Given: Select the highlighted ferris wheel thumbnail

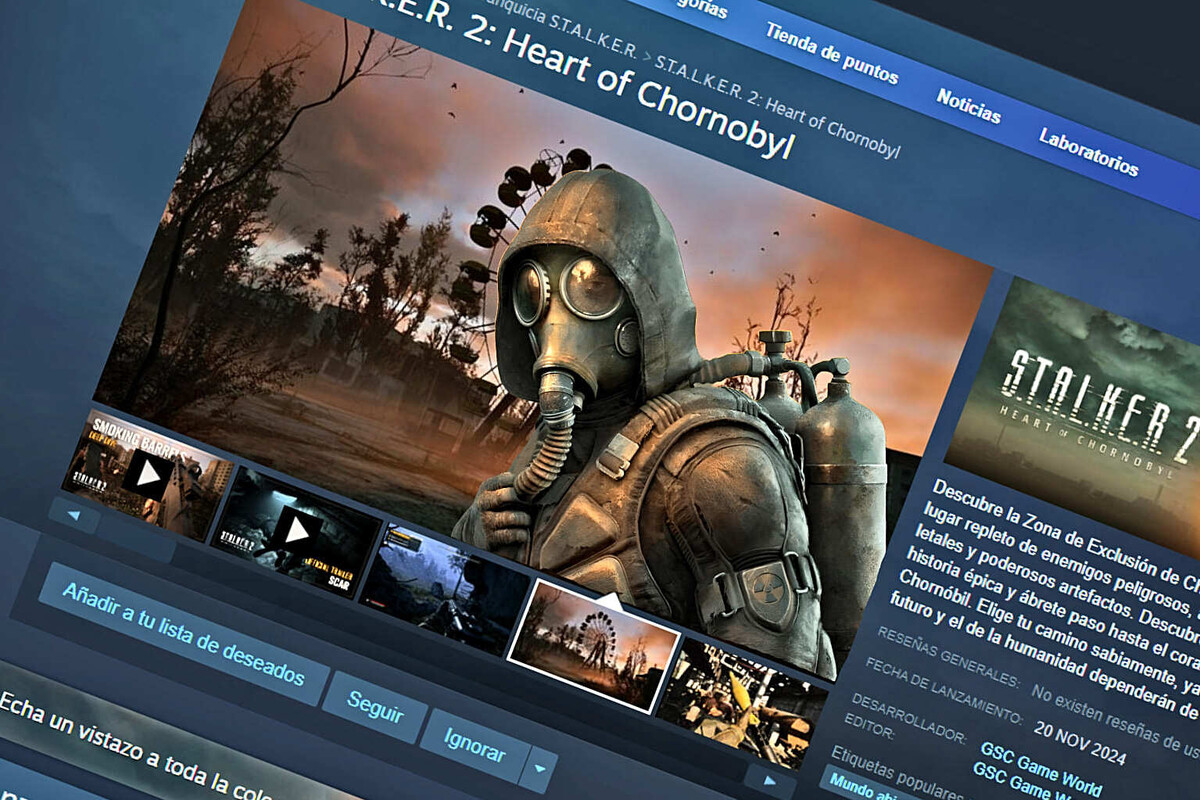Looking at the screenshot, I should click(x=594, y=646).
